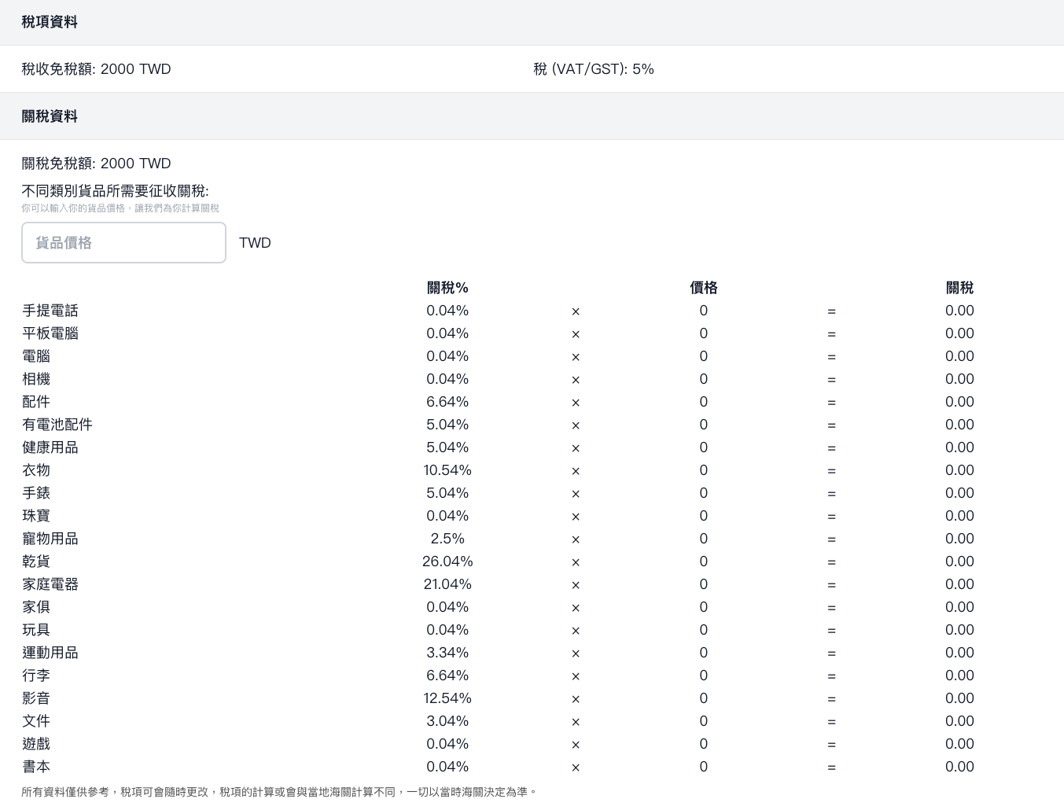Click the TWD label beside the price input
Viewport: 1064px width, 810px height.
coord(255,243)
